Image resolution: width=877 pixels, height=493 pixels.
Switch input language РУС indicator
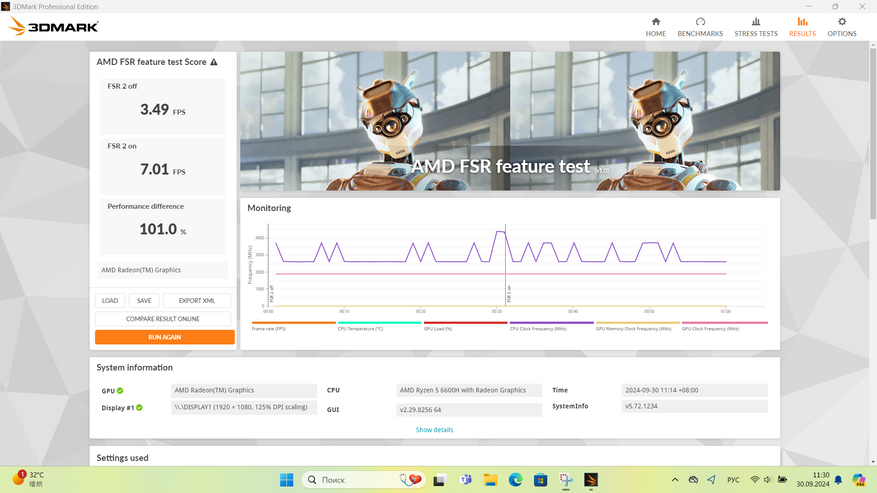733,480
